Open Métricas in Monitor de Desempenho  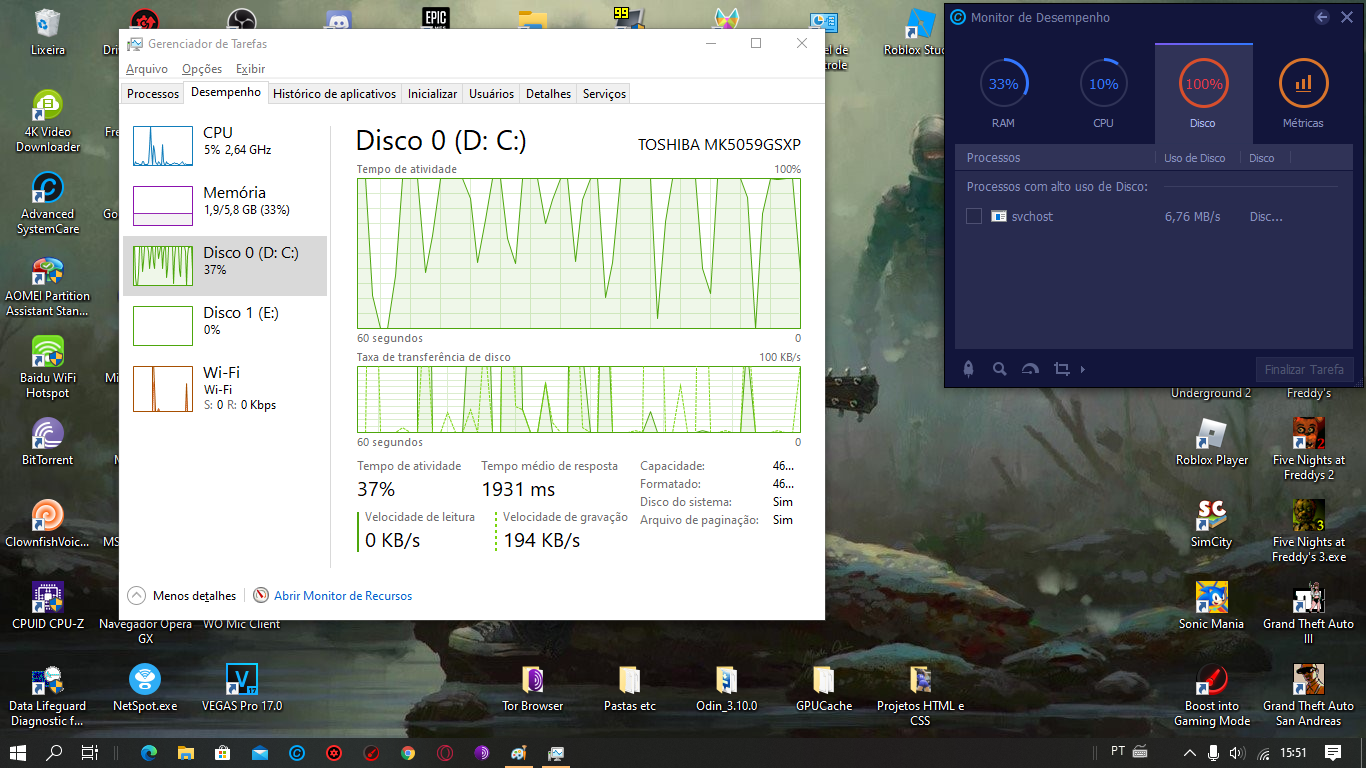click(1303, 93)
